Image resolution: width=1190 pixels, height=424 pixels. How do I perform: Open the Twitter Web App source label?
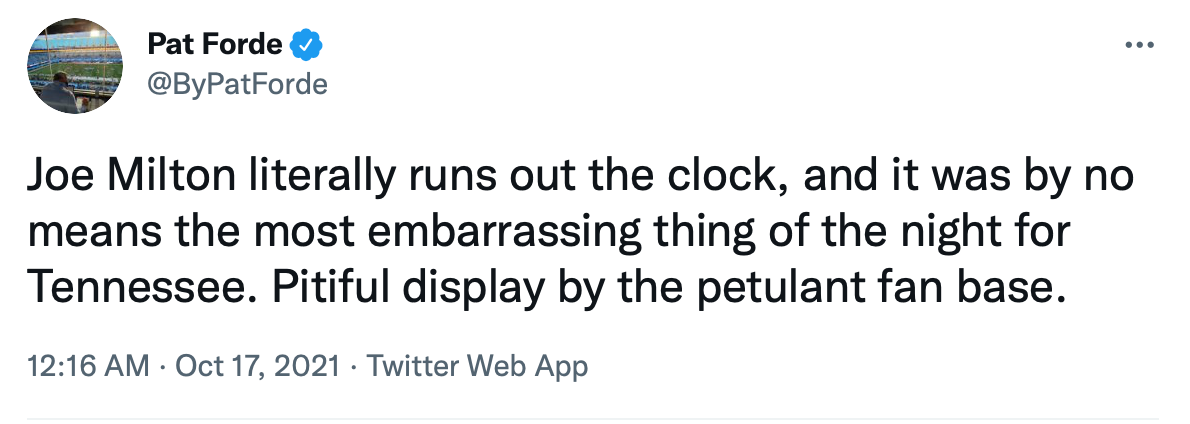pos(477,366)
